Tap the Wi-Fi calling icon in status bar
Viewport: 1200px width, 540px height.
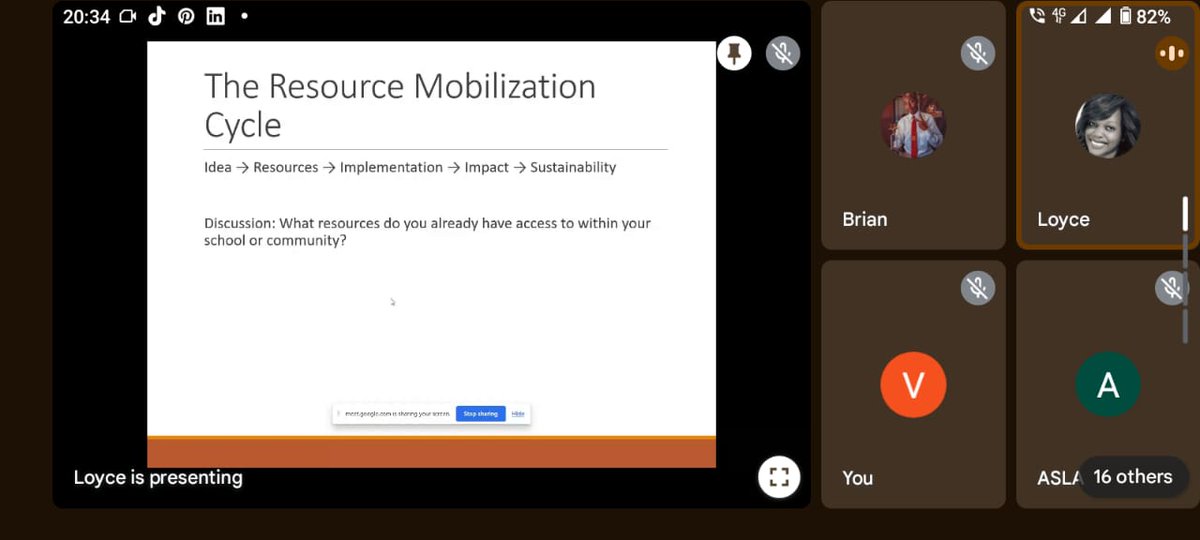coord(1036,16)
